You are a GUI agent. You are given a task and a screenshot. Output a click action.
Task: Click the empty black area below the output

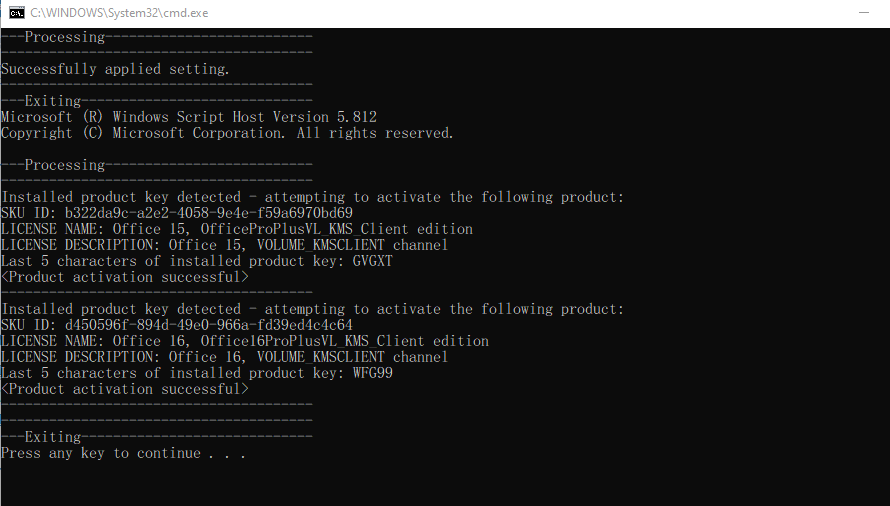[445, 484]
